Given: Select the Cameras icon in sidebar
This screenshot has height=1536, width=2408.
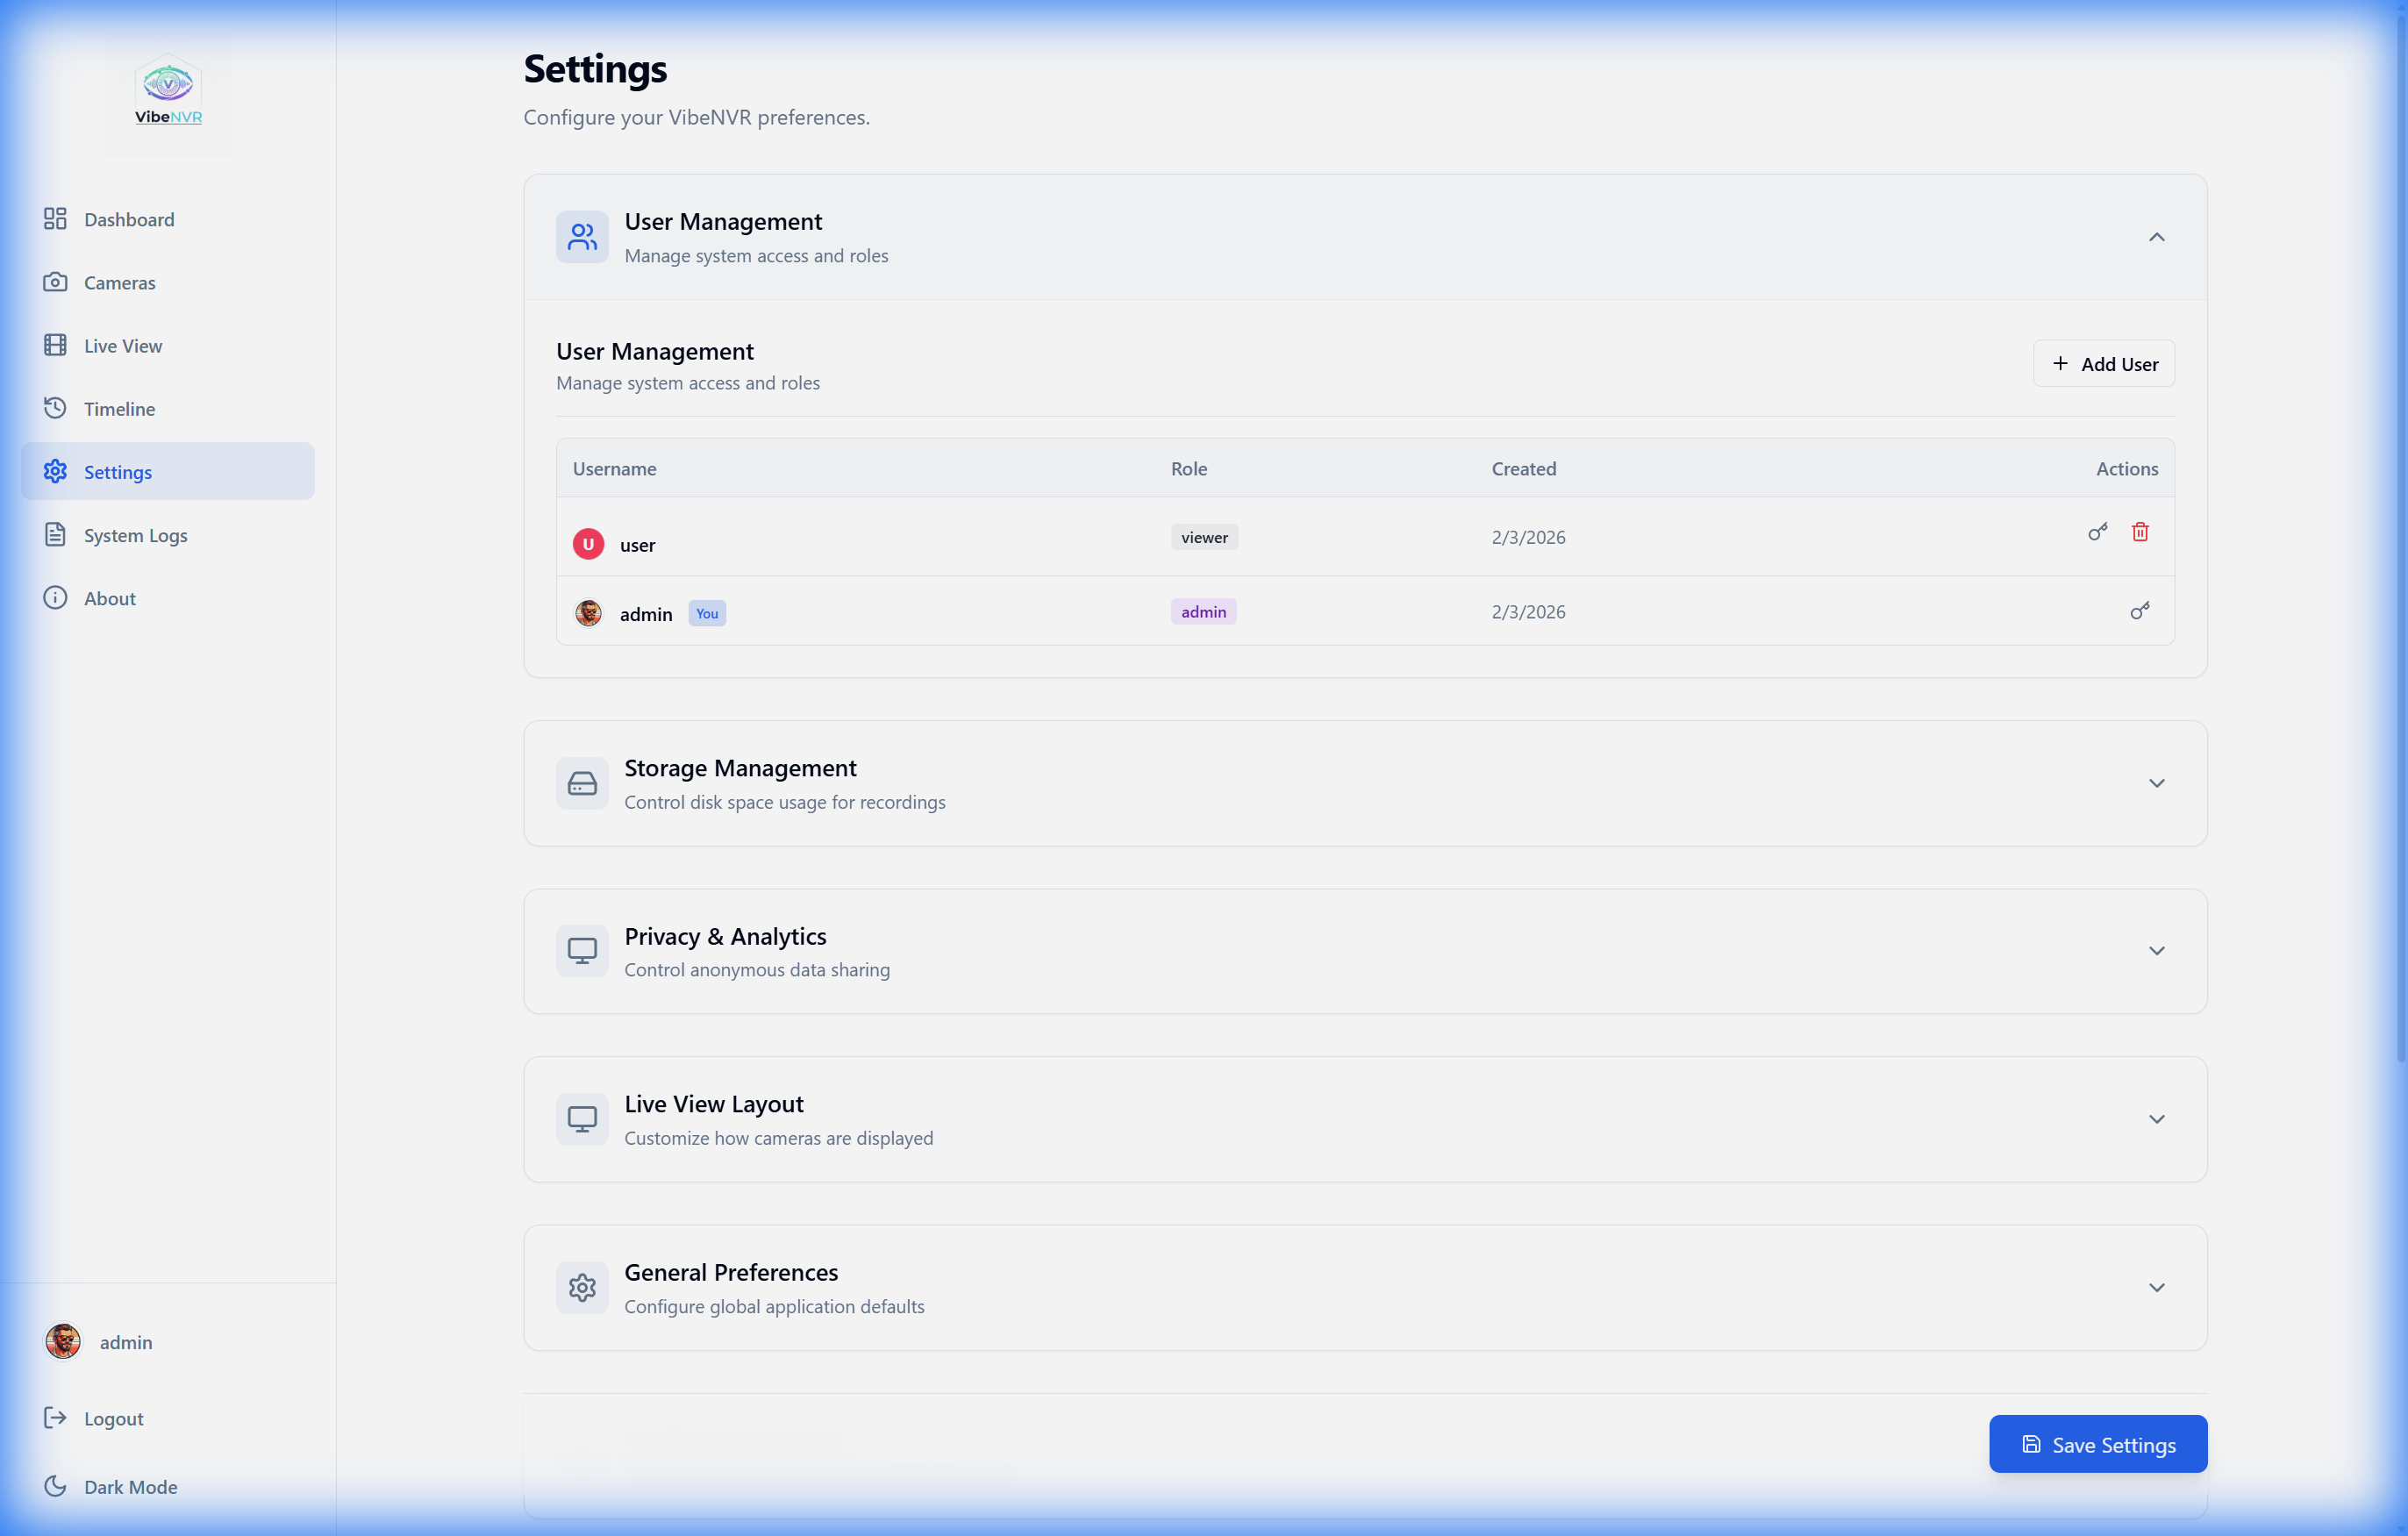Looking at the screenshot, I should 56,282.
